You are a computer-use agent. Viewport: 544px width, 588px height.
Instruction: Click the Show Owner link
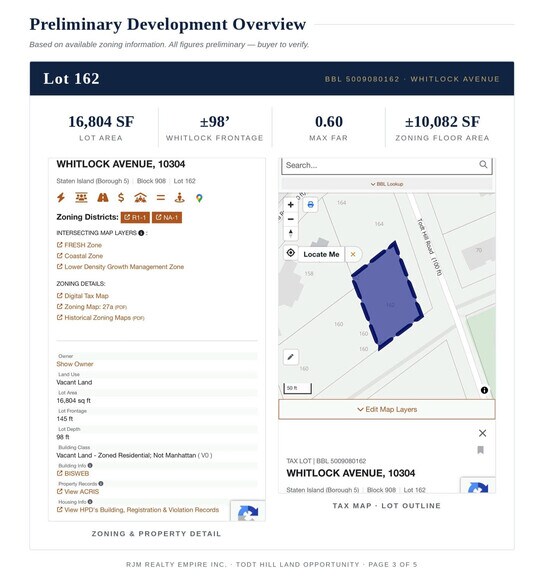[75, 364]
